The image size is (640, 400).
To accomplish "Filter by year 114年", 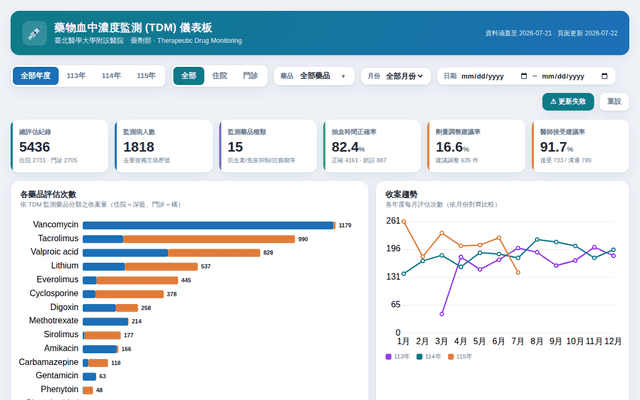I will 111,76.
